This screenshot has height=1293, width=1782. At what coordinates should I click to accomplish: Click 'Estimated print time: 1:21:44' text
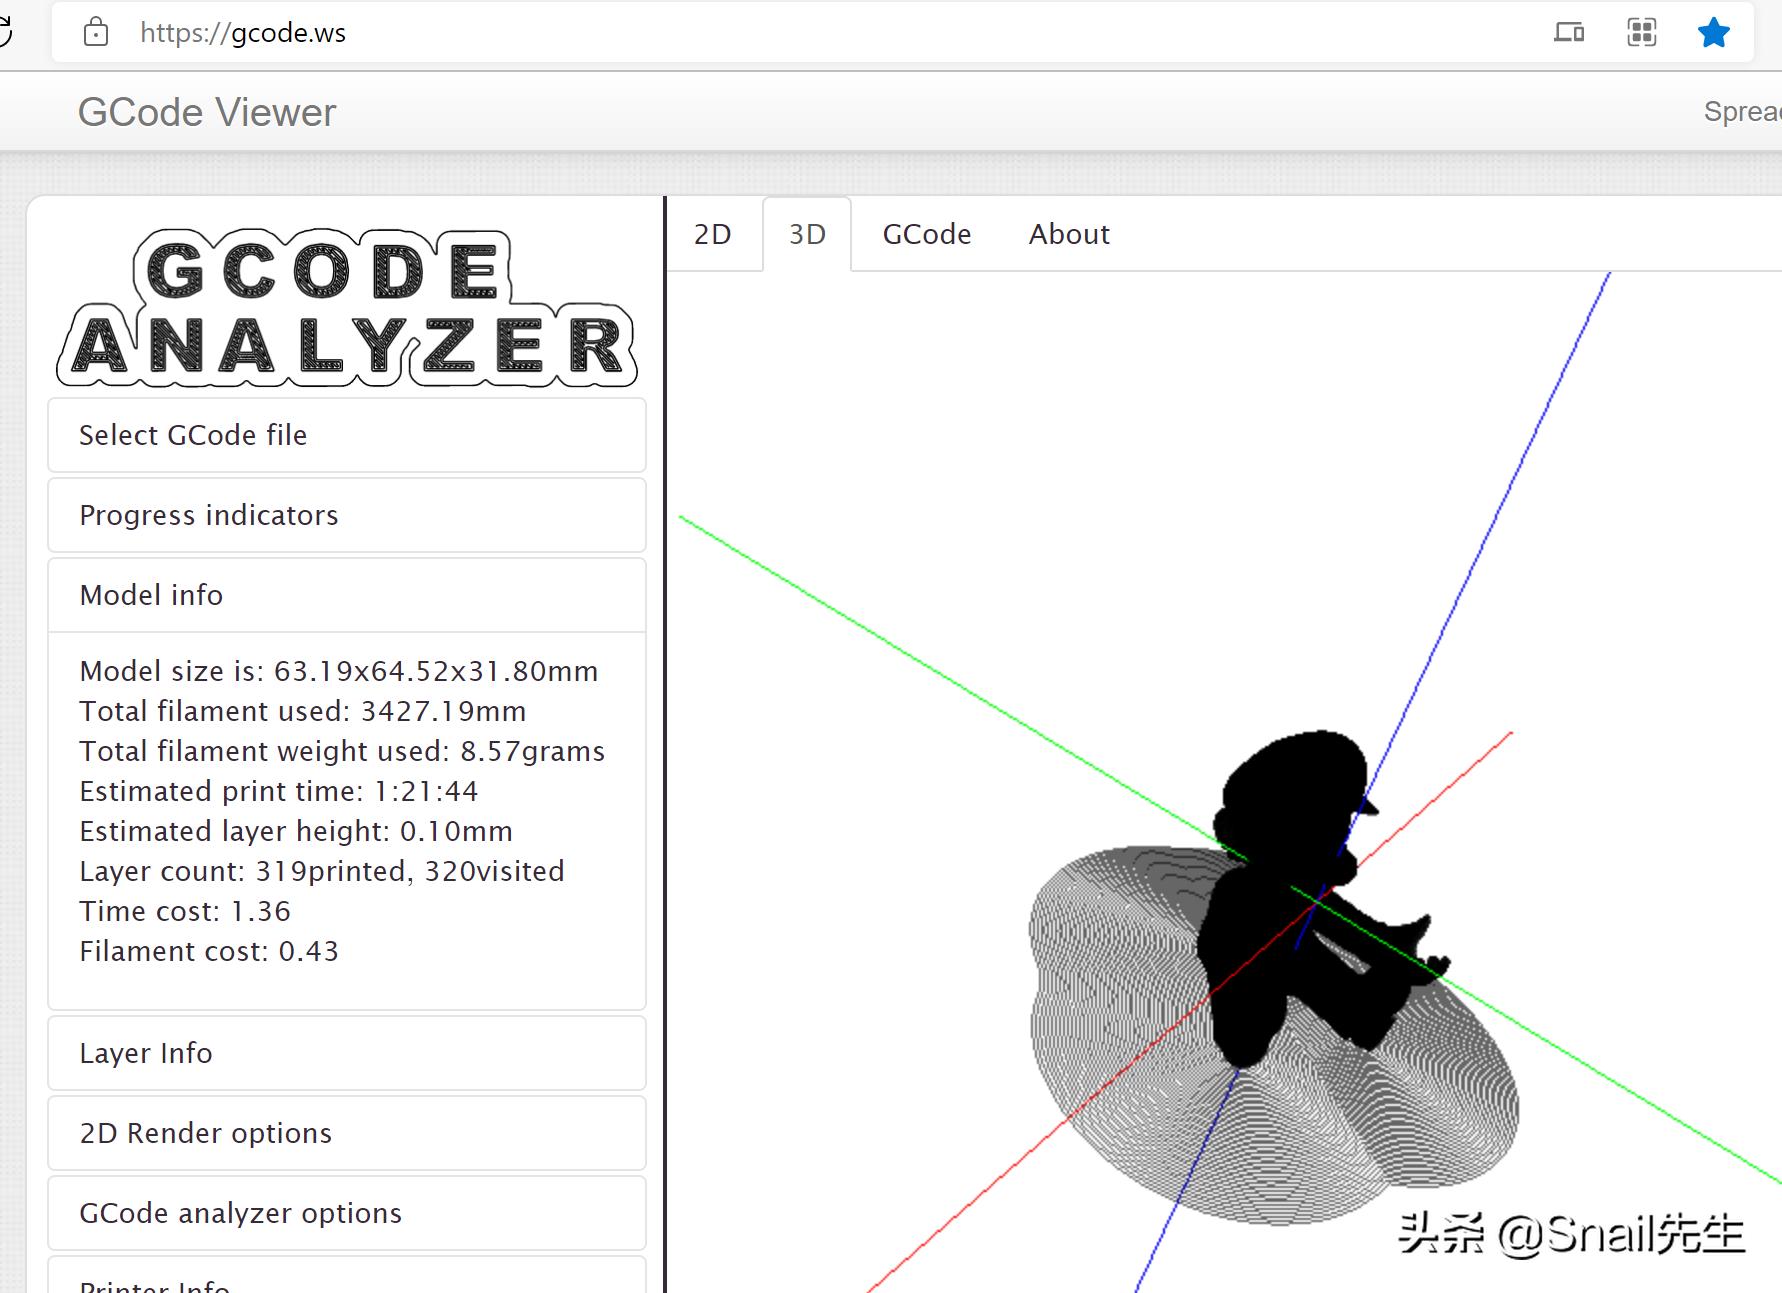279,791
